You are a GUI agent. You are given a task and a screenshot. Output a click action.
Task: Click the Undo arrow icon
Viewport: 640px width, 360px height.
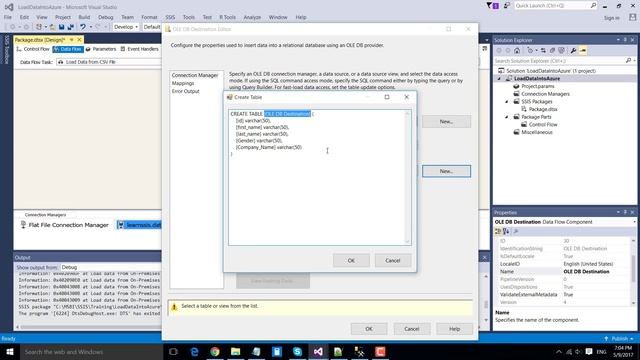click(x=83, y=27)
